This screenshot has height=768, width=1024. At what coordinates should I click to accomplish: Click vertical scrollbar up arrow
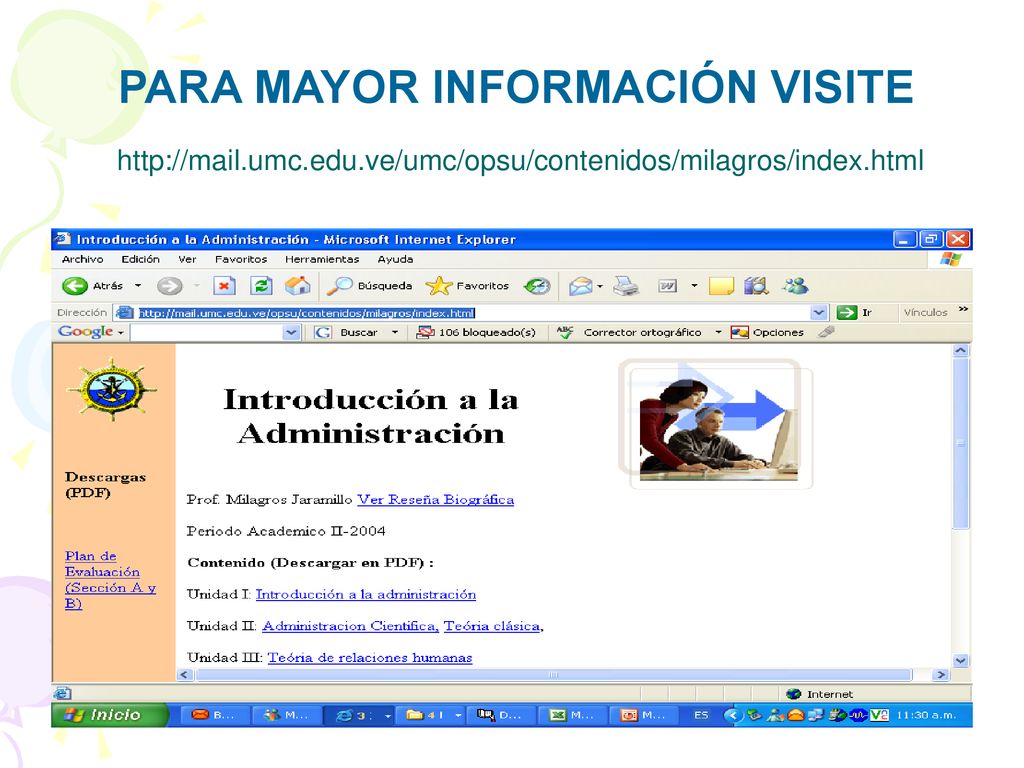(x=961, y=351)
